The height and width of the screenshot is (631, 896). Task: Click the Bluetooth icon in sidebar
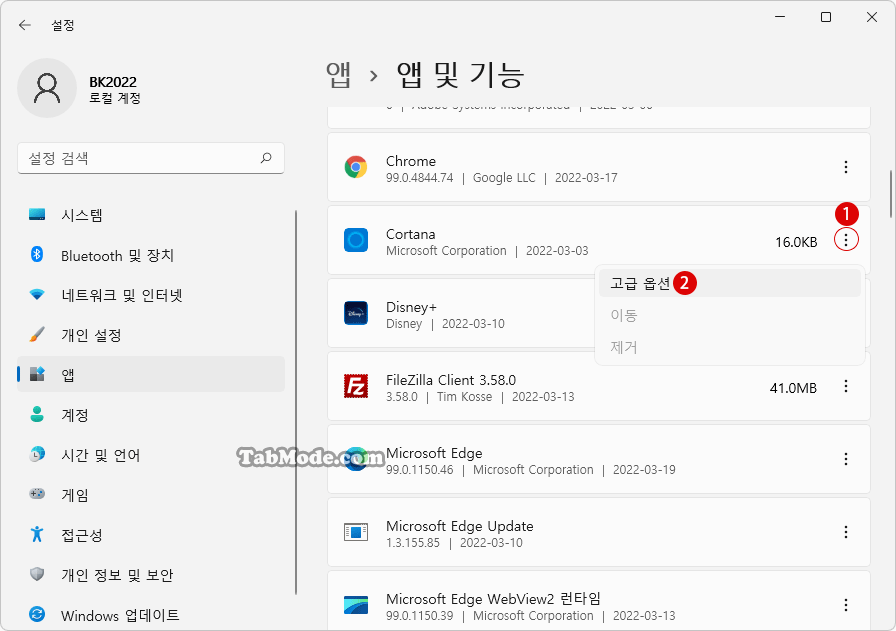click(37, 254)
